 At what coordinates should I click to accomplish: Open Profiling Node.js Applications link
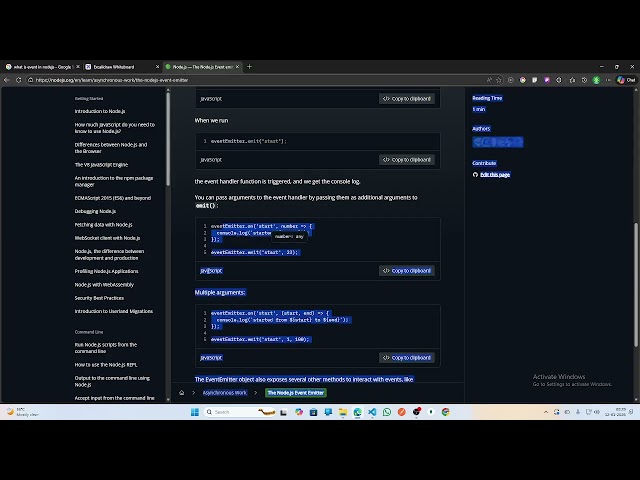click(x=106, y=271)
